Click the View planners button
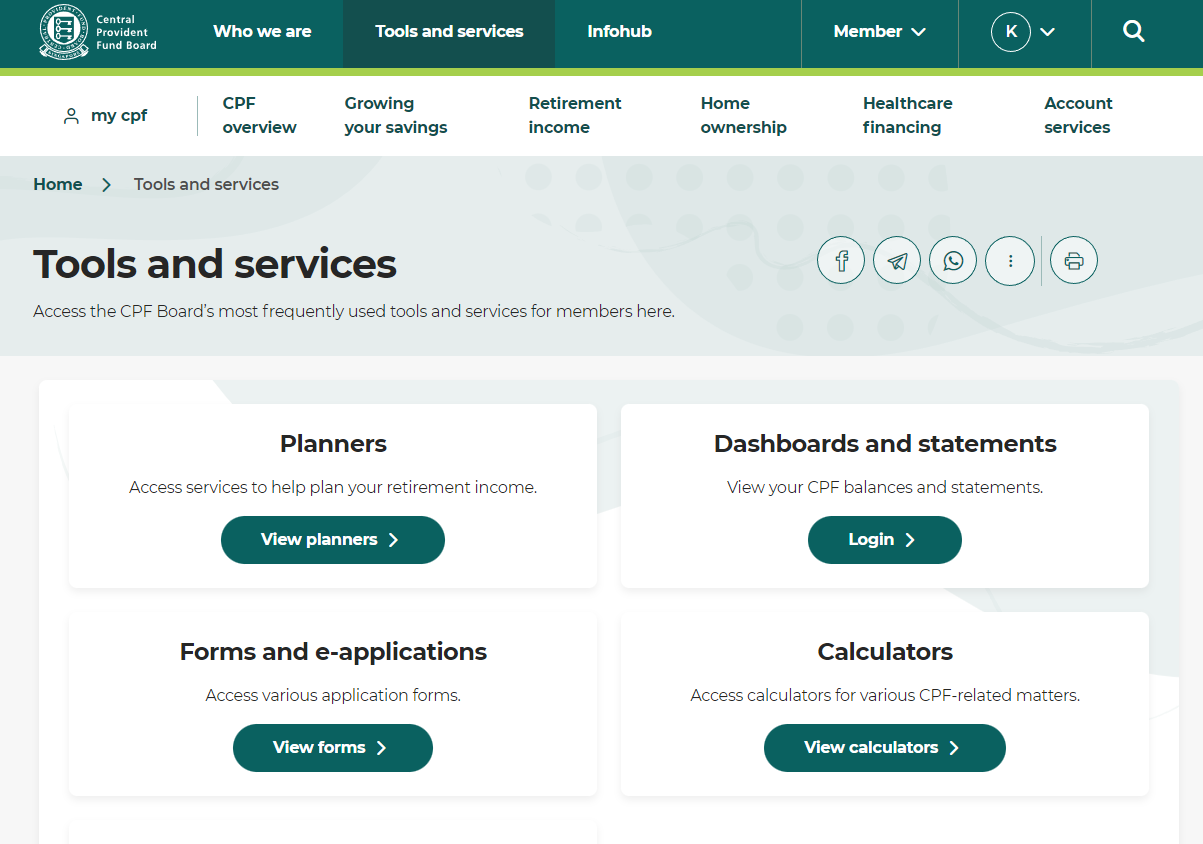 (x=333, y=540)
